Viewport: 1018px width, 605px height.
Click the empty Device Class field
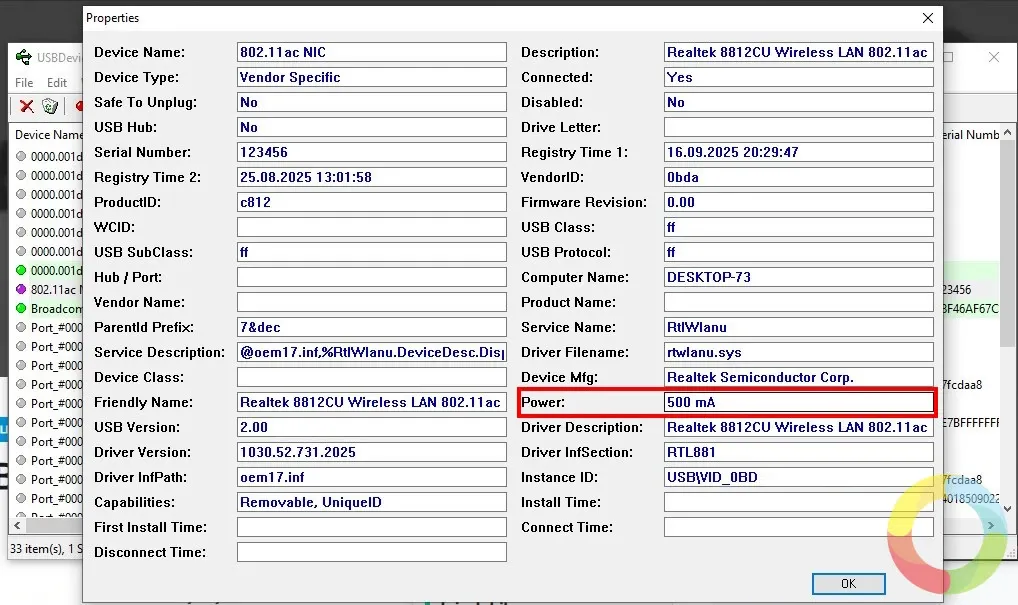(x=371, y=377)
